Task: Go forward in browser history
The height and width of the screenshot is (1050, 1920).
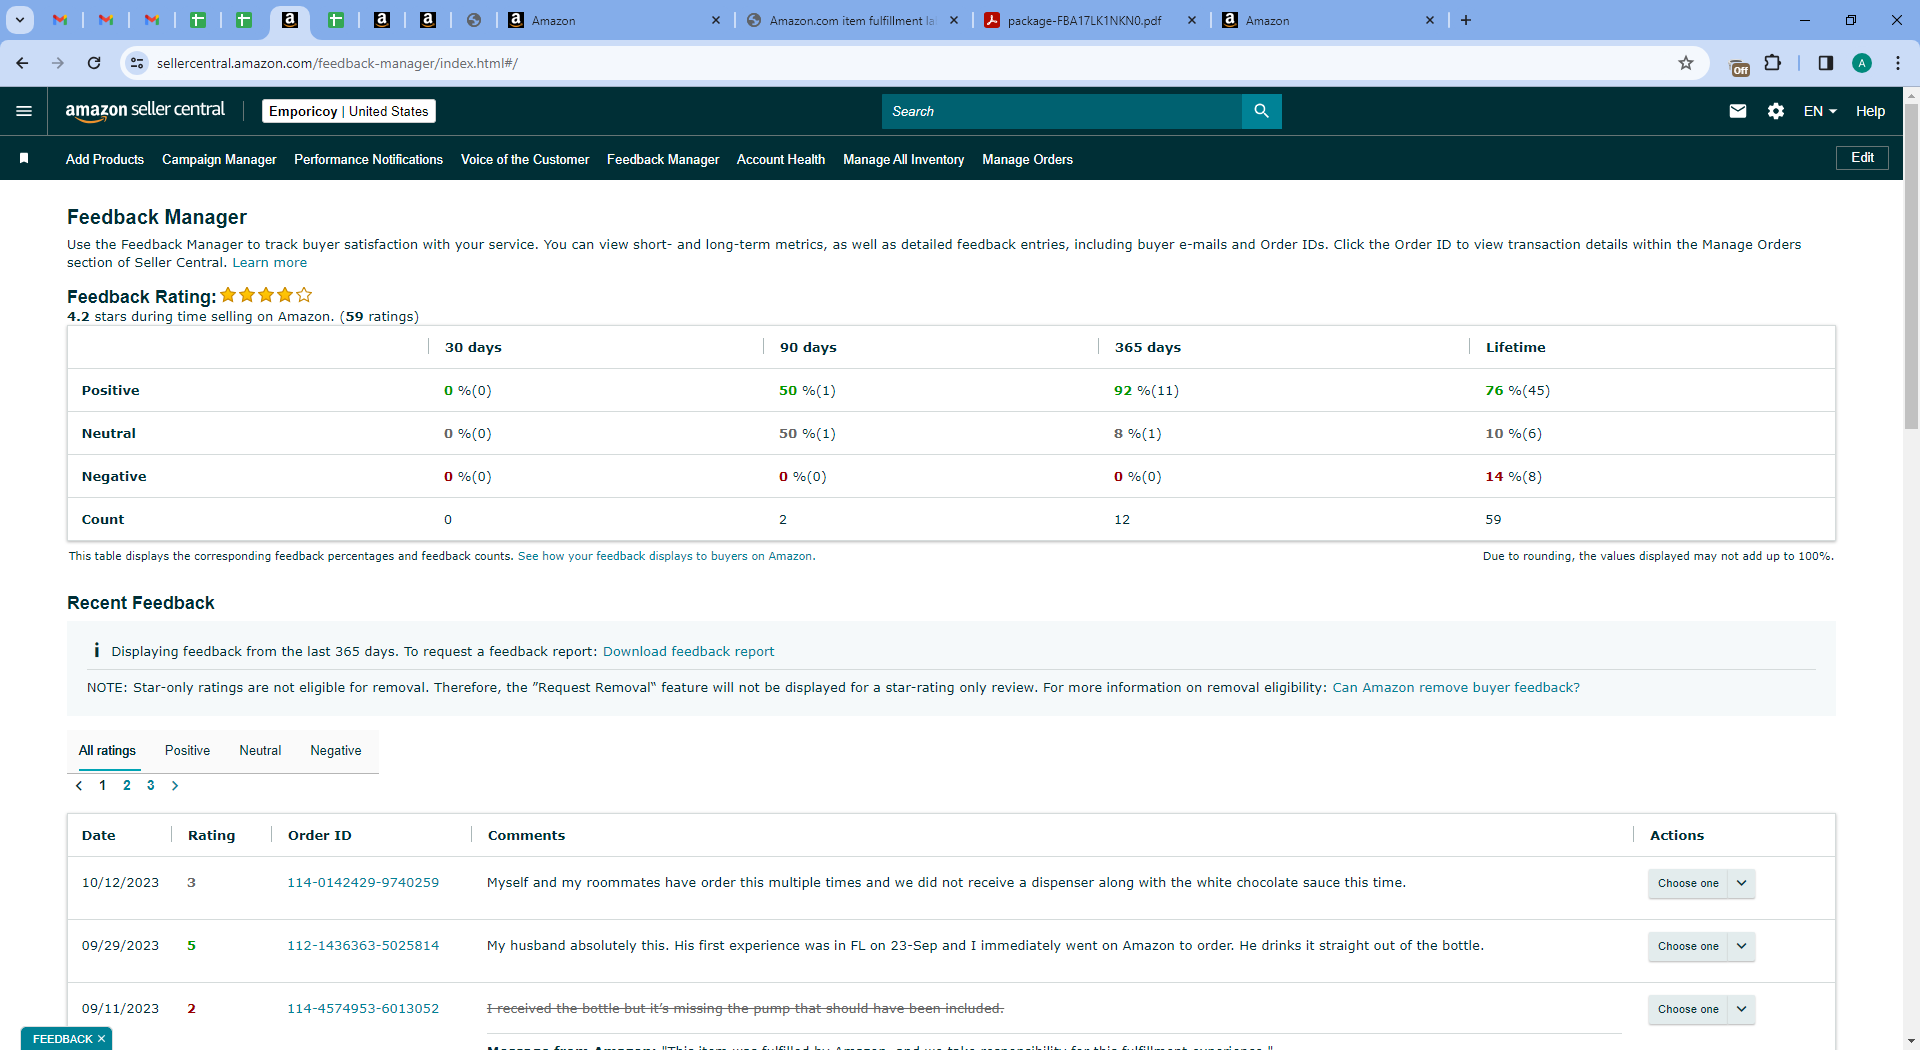Action: [x=58, y=63]
